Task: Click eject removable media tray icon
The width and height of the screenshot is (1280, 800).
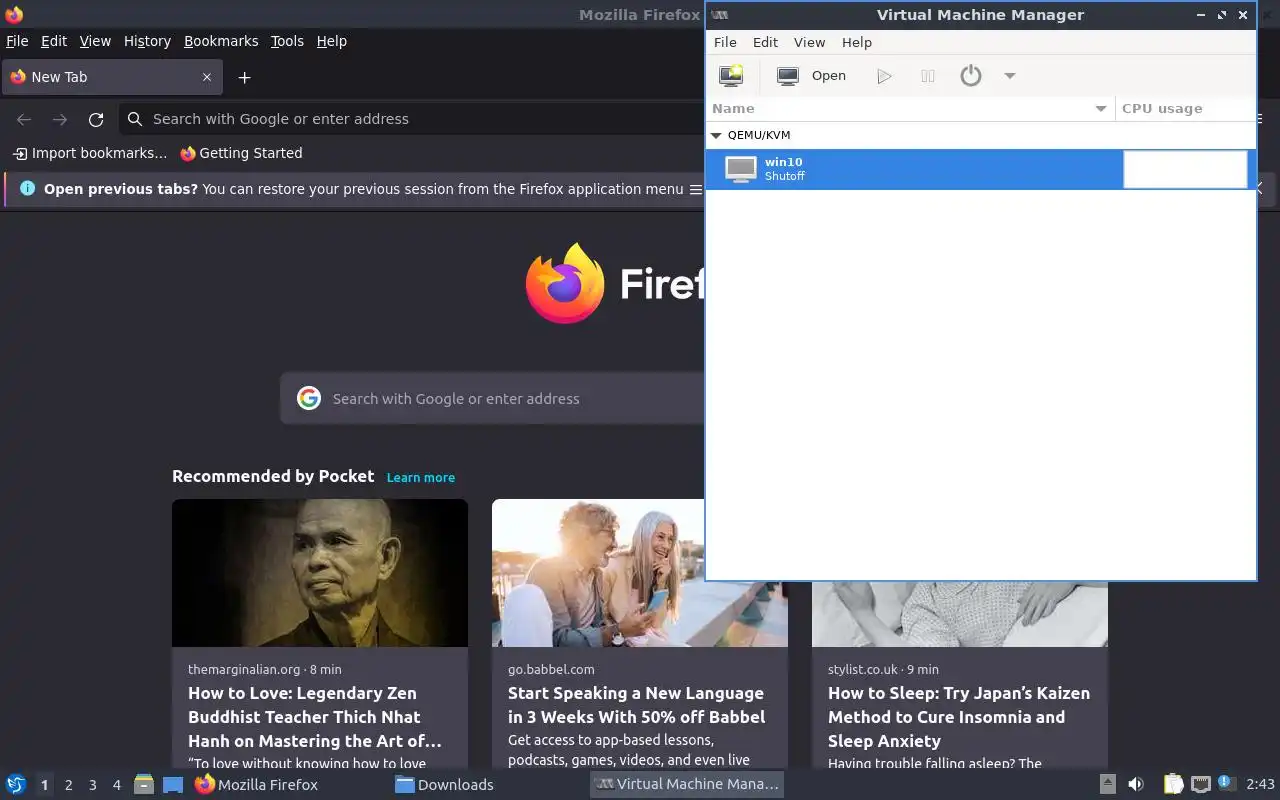Action: [x=1107, y=785]
